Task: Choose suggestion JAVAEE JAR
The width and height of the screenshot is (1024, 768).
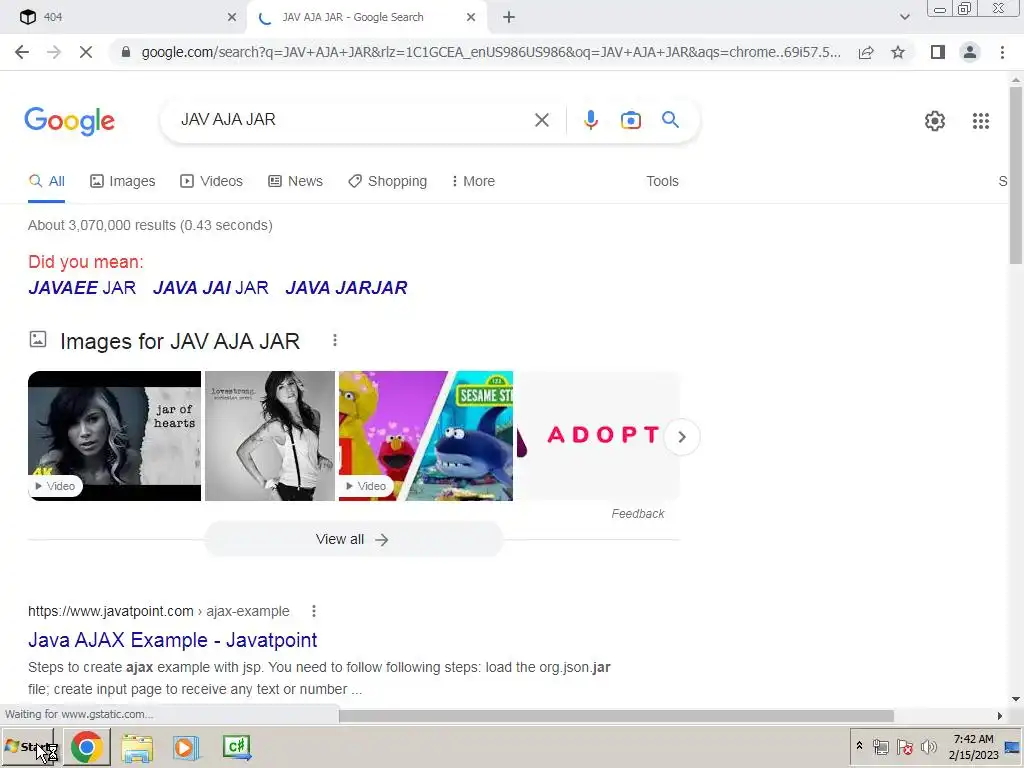Action: [82, 288]
